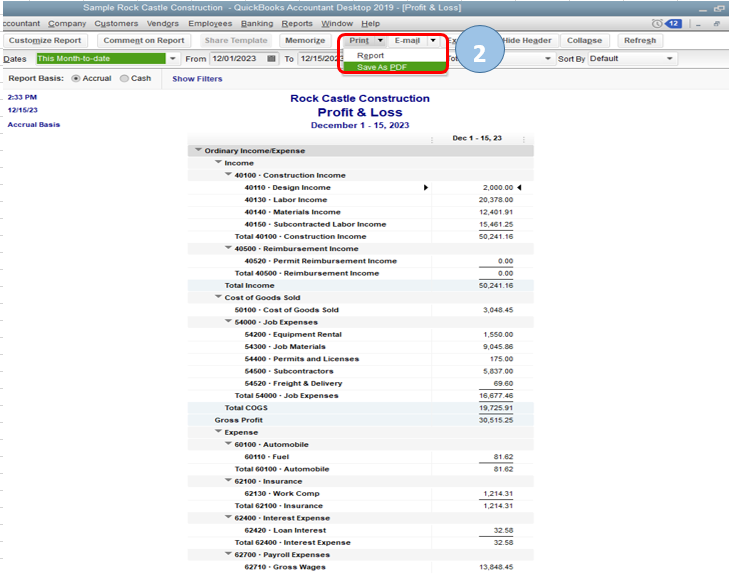729x574 pixels.
Task: Choose Save As PDF from Print dropdown
Action: coord(394,67)
